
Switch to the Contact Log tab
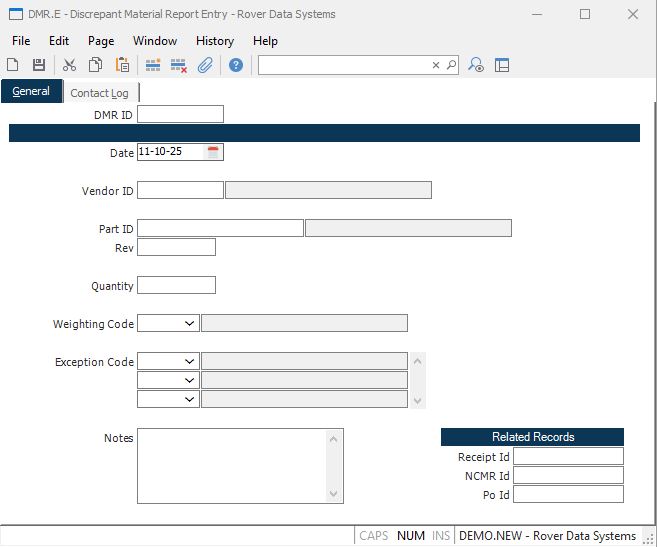coord(99,93)
